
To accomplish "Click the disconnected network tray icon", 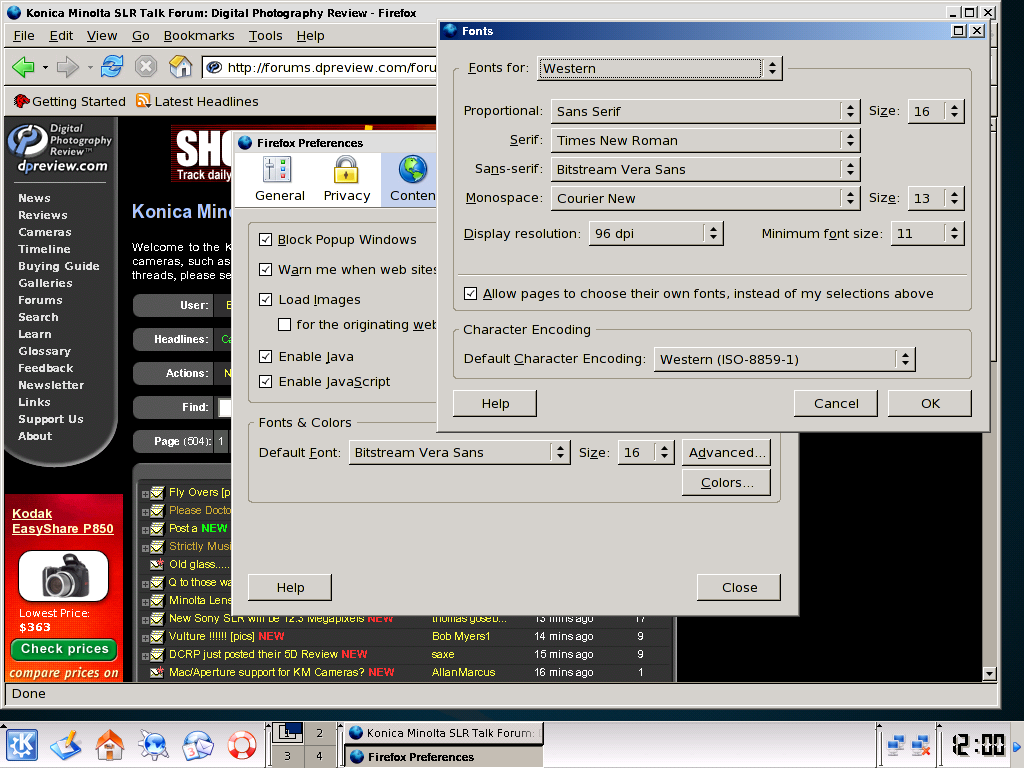I will click(x=920, y=745).
